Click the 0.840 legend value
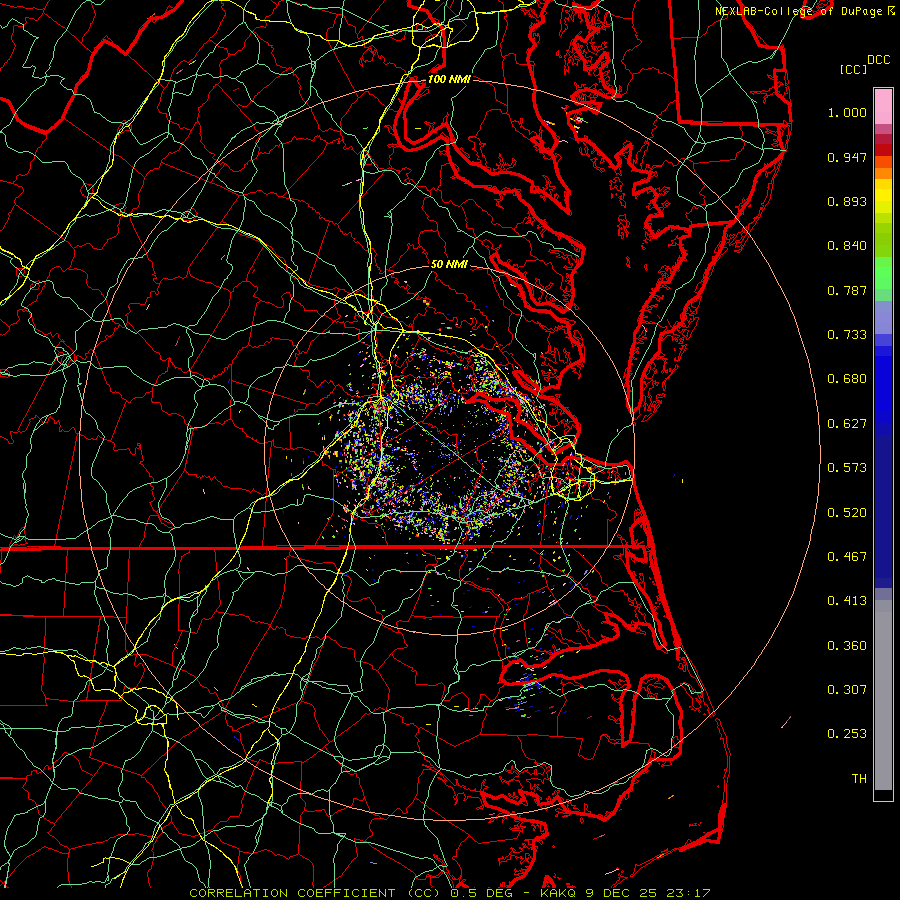Screen dimensions: 900x900 847,246
